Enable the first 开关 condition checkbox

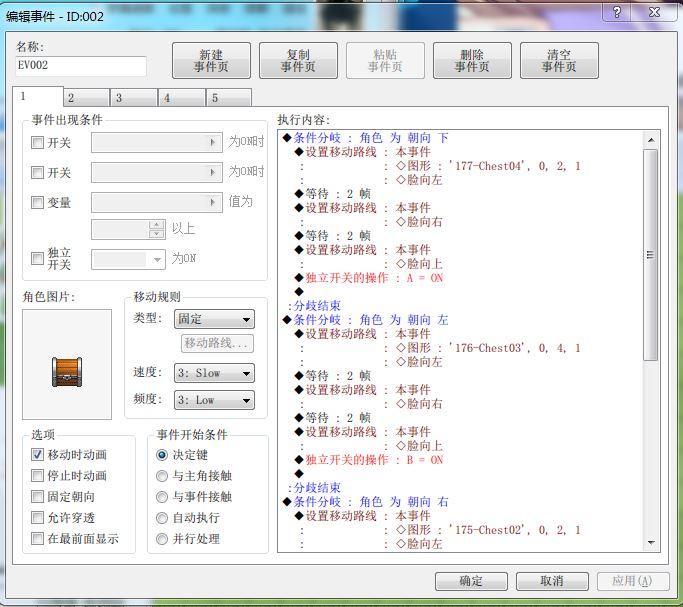coord(37,142)
